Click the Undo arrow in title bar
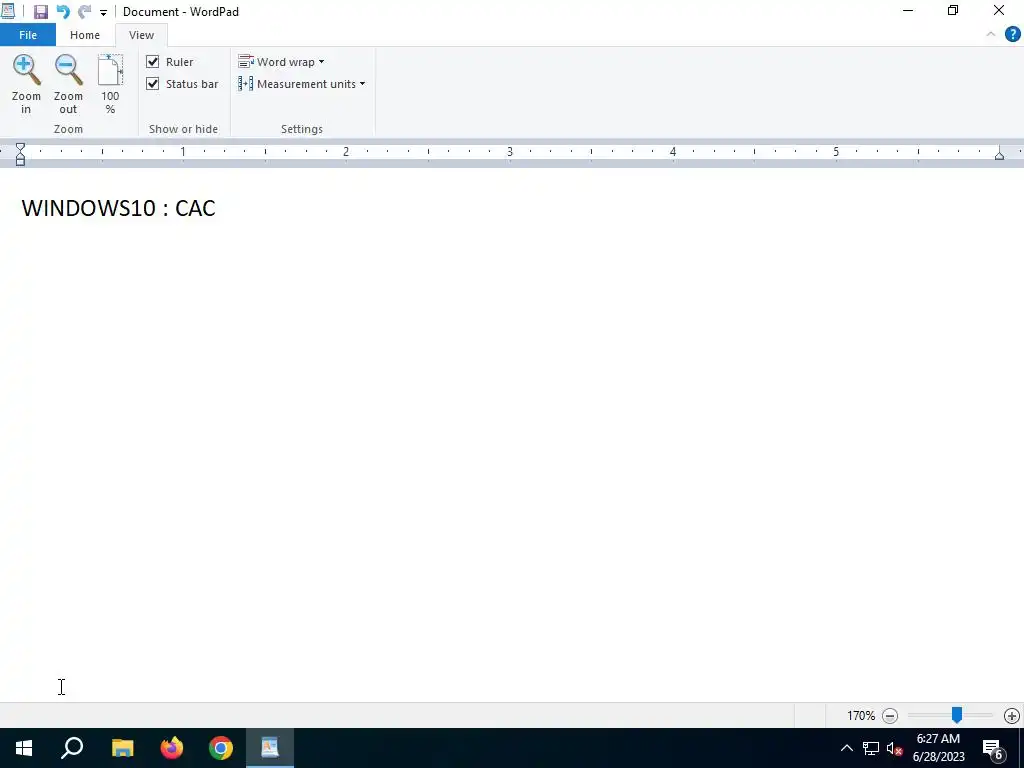 (x=63, y=12)
